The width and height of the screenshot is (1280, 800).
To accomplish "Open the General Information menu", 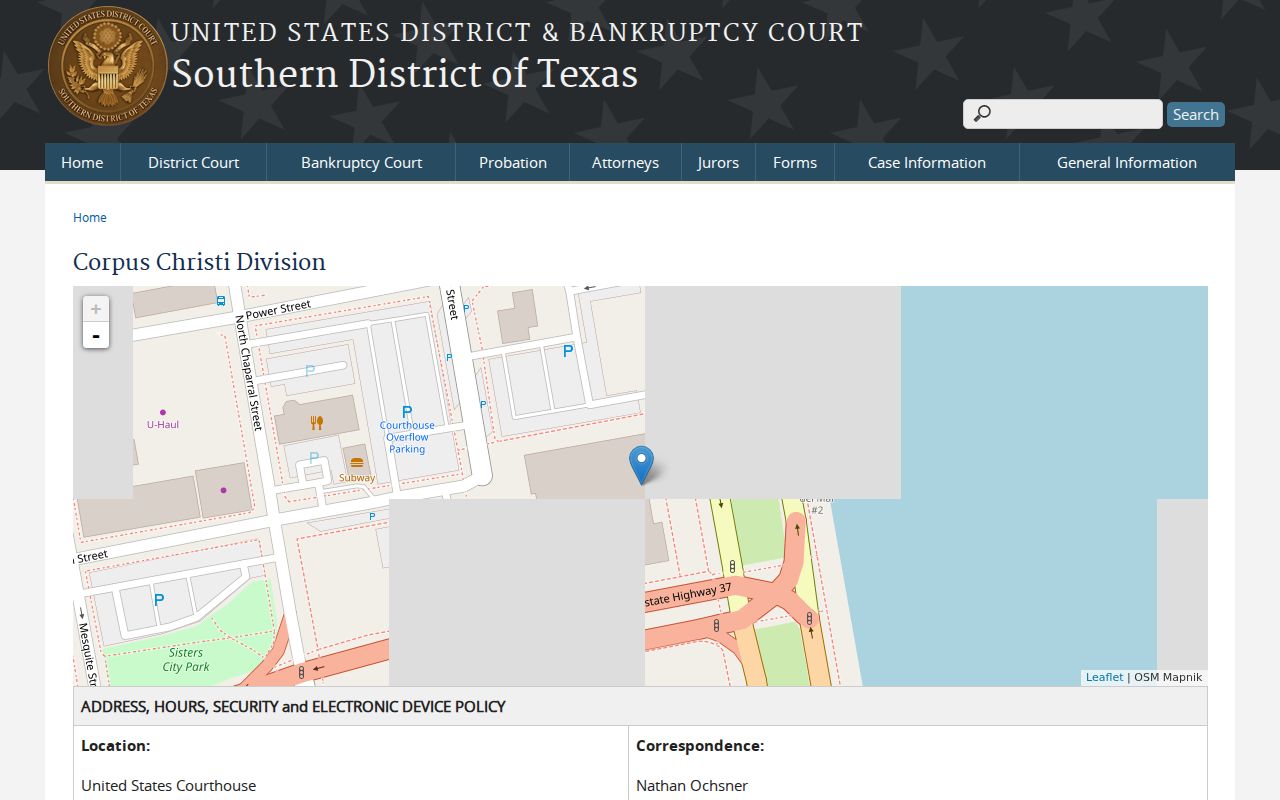I will pyautogui.click(x=1127, y=162).
